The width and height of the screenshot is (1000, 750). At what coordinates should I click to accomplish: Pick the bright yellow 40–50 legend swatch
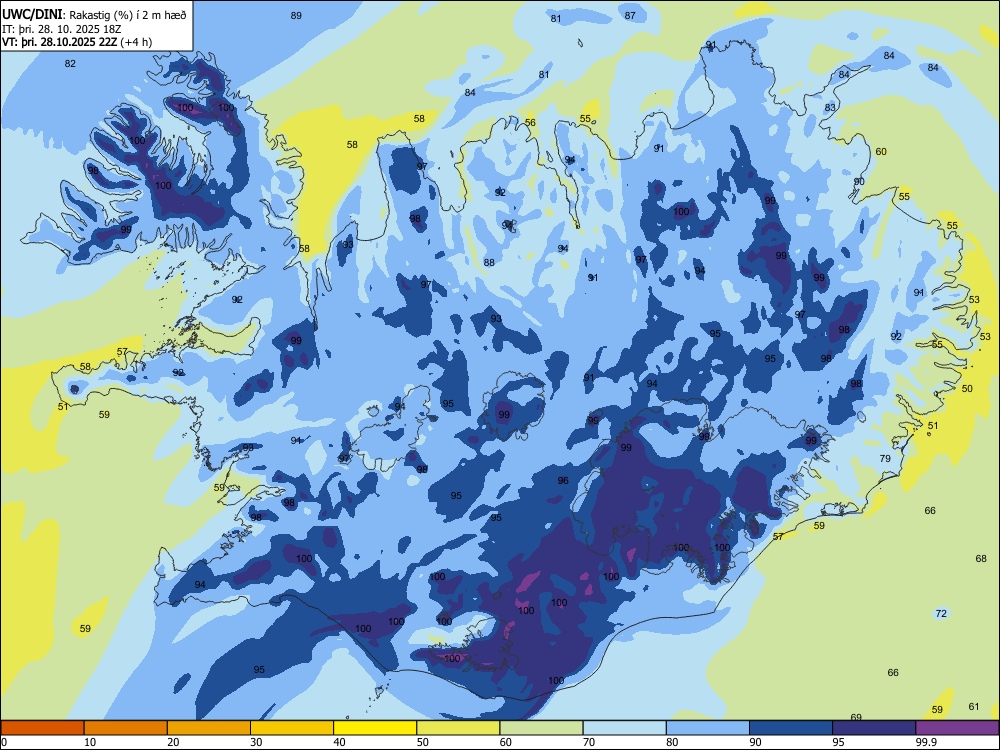click(375, 728)
